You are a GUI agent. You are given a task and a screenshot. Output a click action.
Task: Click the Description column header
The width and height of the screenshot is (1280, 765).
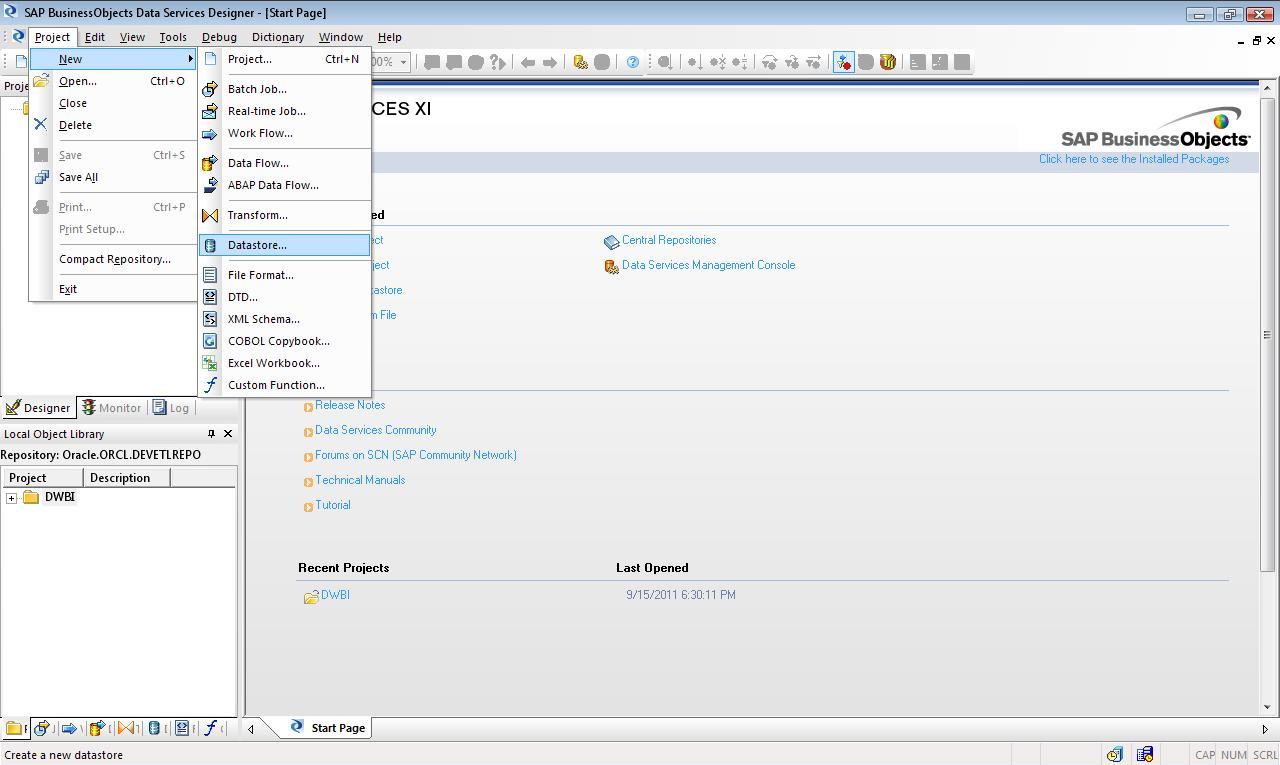coord(127,478)
